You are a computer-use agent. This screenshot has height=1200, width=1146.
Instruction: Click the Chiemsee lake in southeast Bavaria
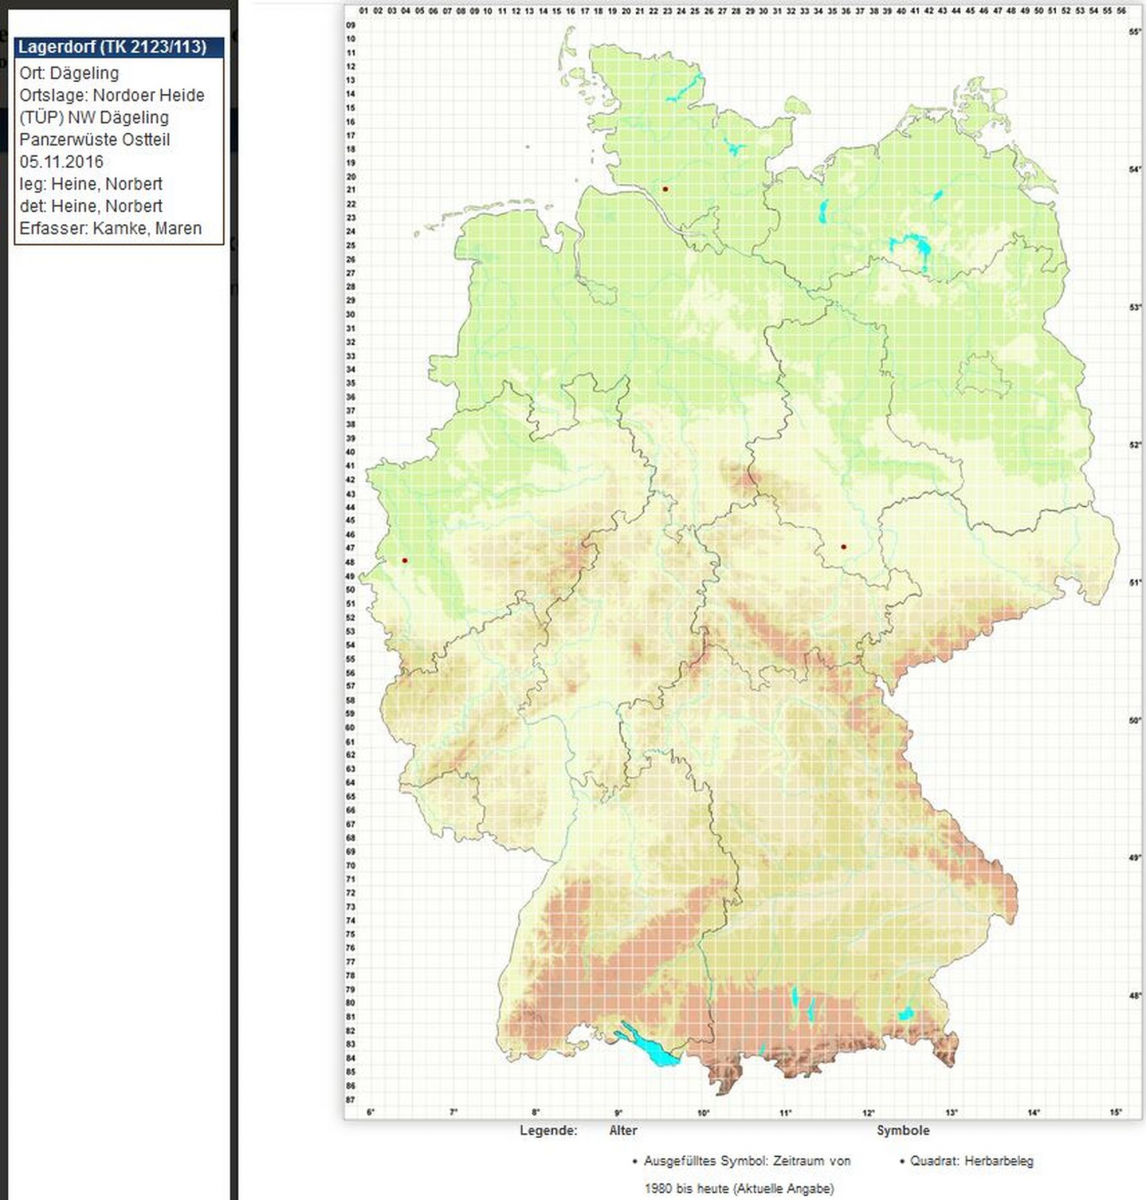[907, 1013]
